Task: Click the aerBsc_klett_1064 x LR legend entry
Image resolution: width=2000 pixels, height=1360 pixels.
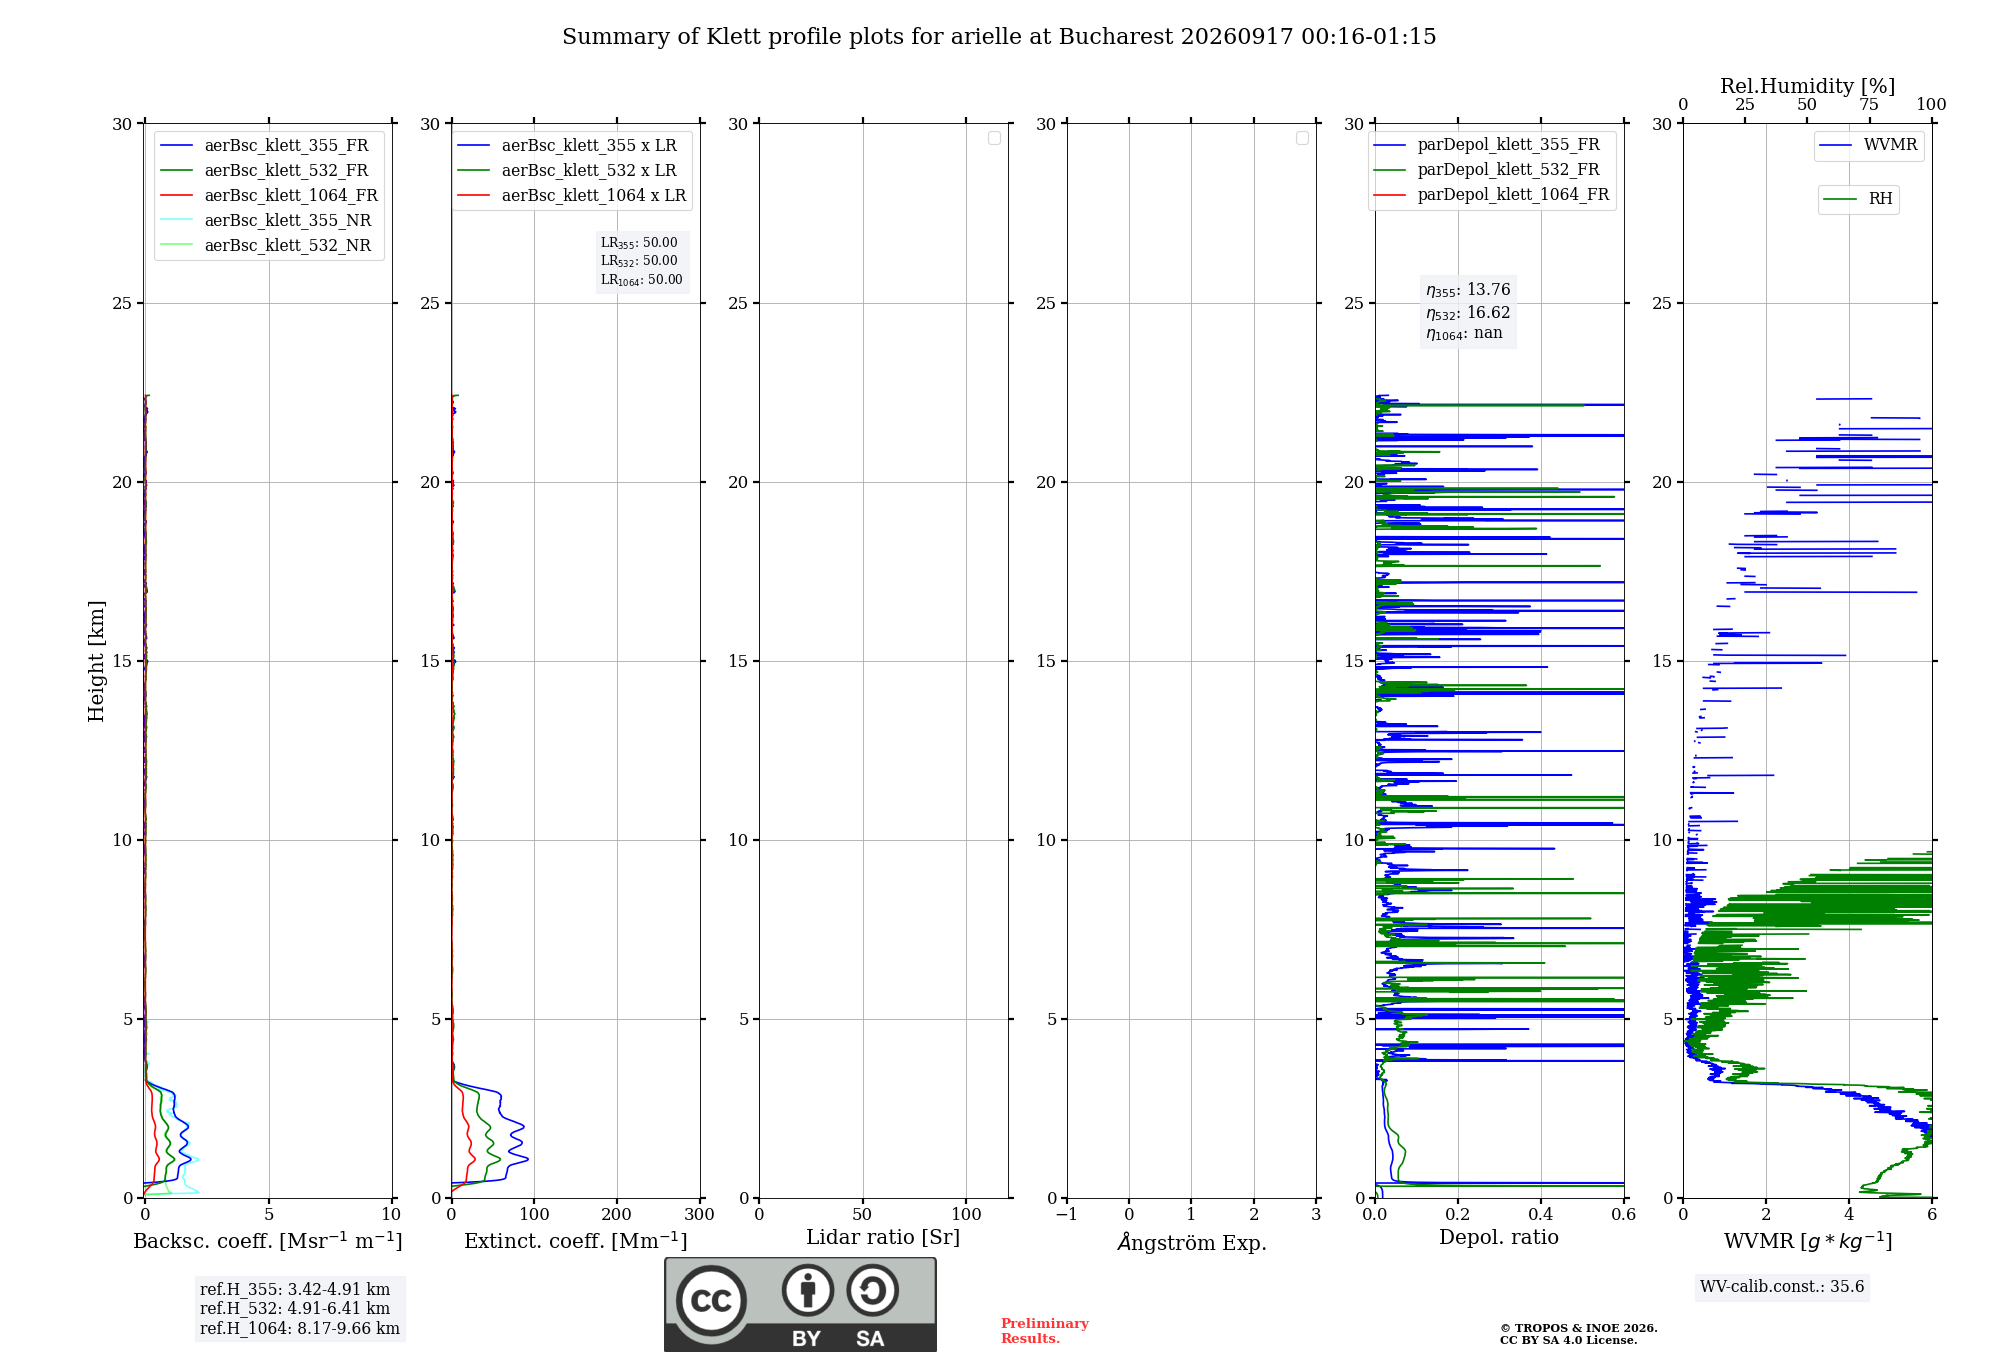Action: (573, 196)
